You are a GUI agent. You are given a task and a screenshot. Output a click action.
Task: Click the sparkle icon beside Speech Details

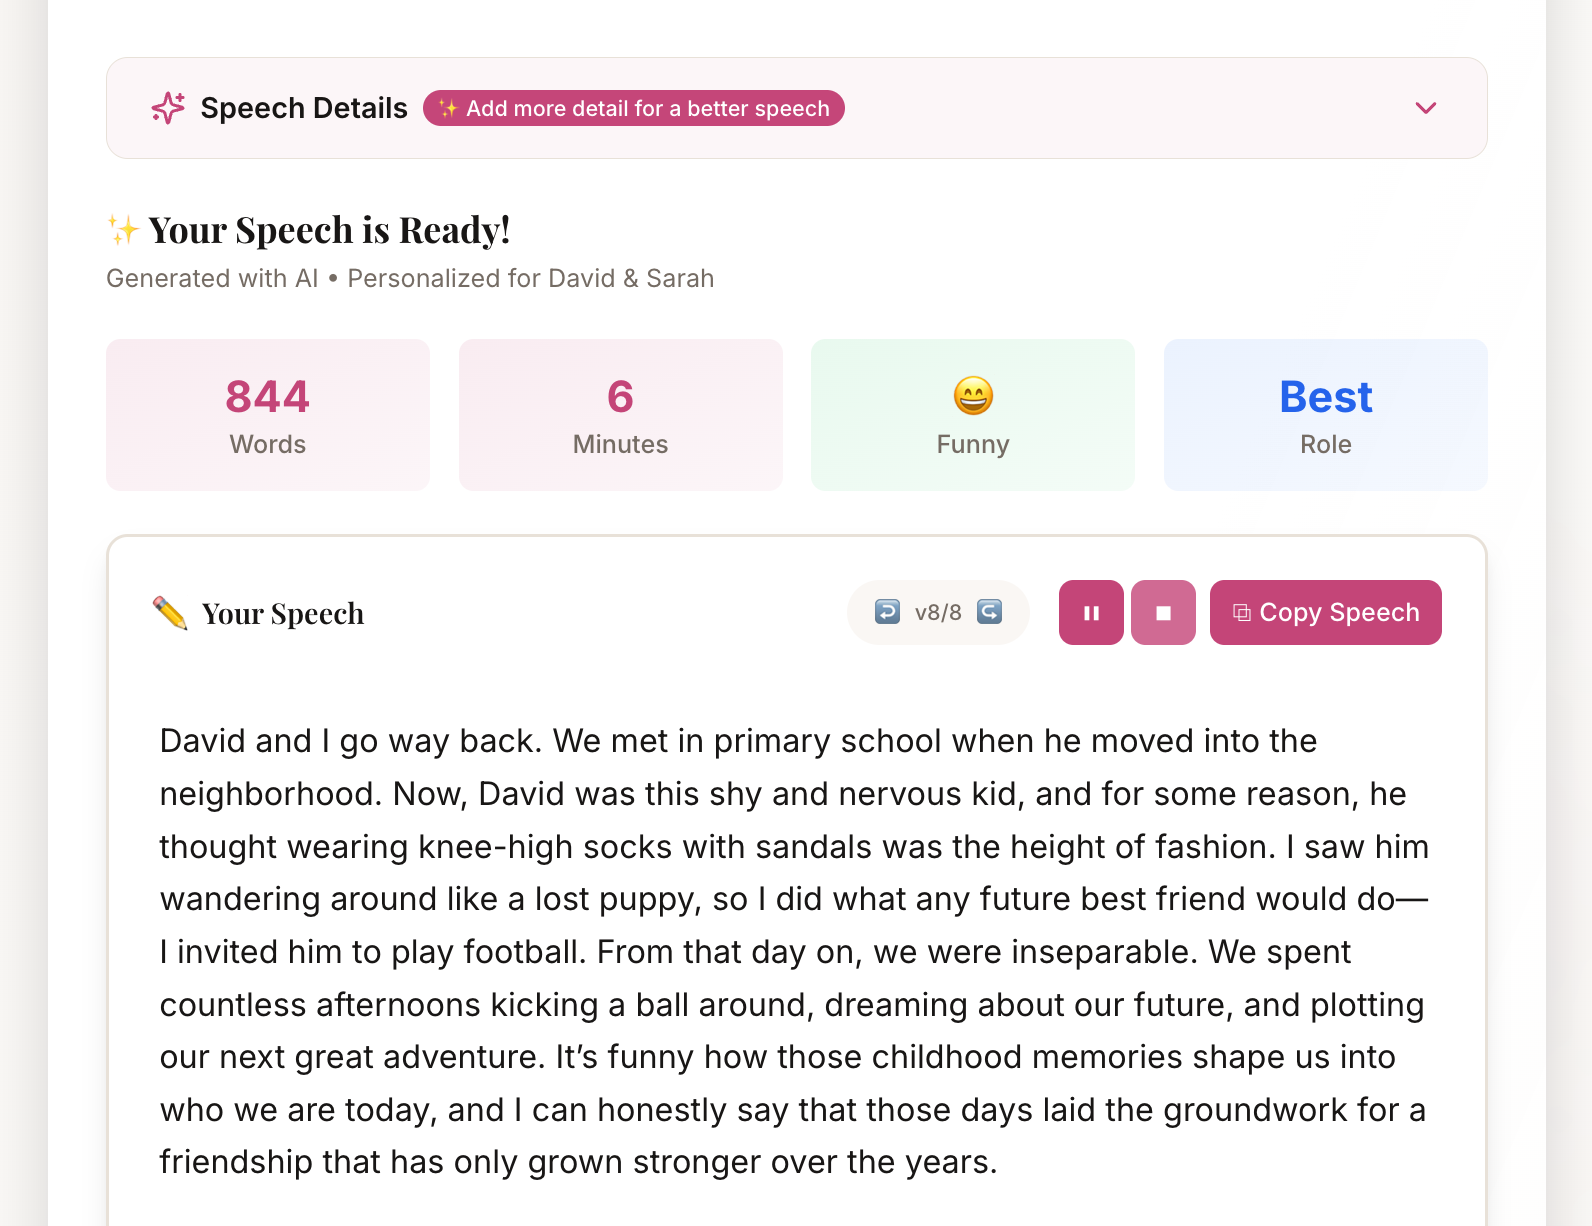[x=166, y=107]
